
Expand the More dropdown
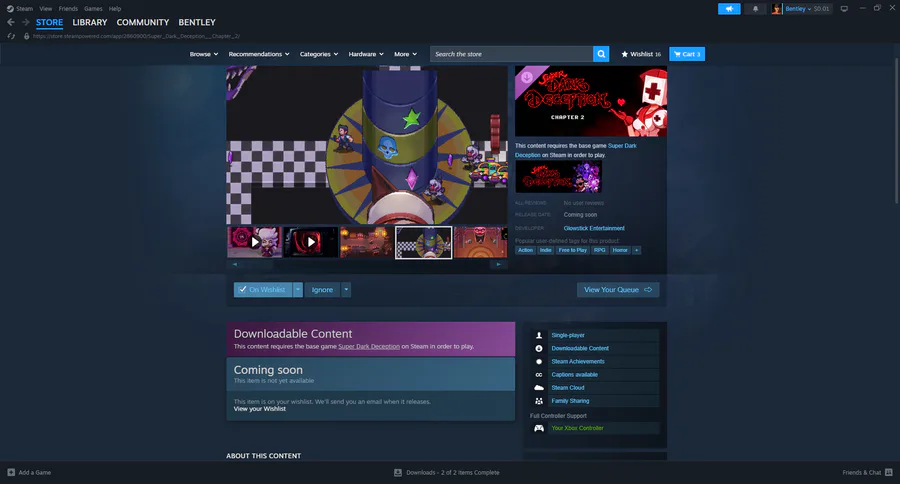[405, 54]
